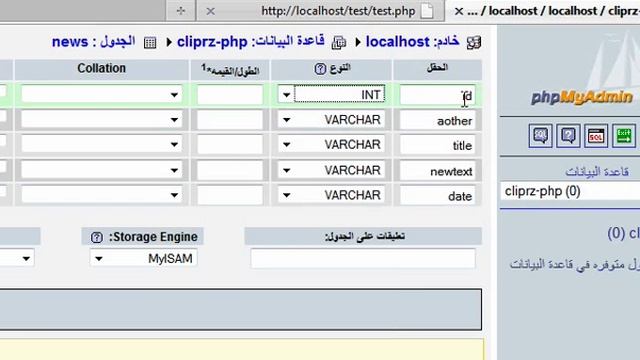Click the table icon beside news breadcrumb
Image resolution: width=640 pixels, height=360 pixels.
[x=150, y=42]
